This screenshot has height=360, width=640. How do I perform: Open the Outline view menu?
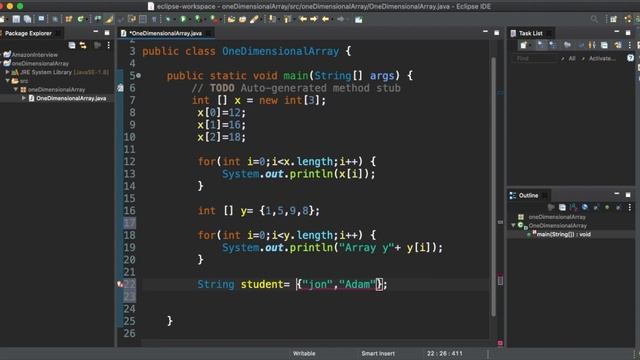tap(629, 207)
